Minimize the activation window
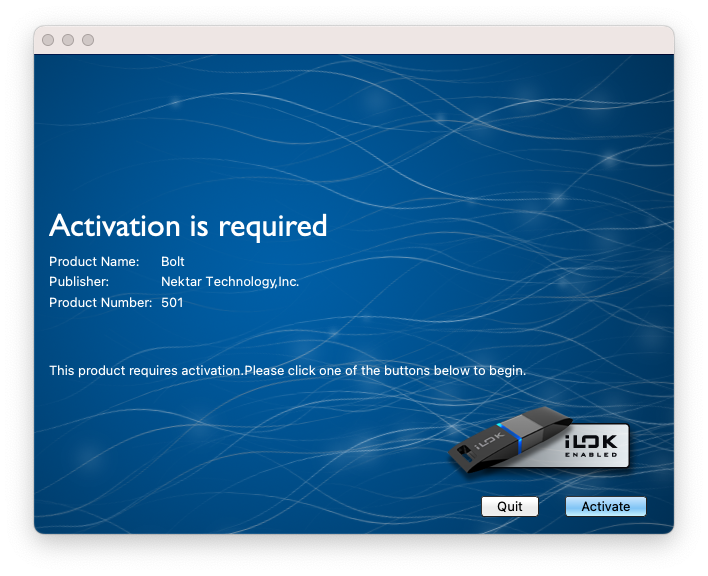 [x=68, y=40]
